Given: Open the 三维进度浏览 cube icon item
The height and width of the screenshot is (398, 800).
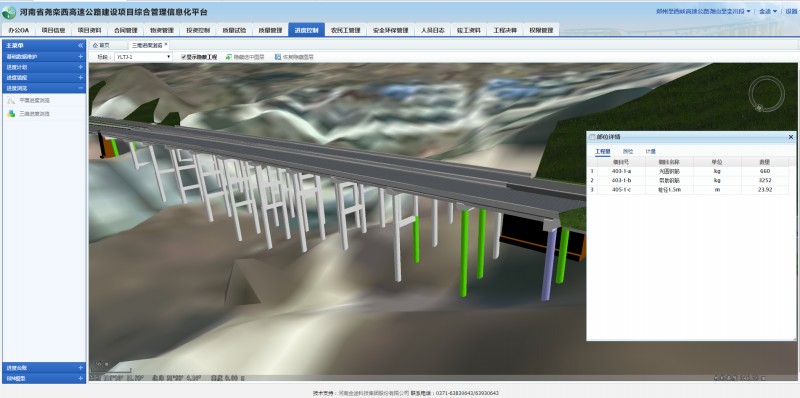Looking at the screenshot, I should point(11,114).
